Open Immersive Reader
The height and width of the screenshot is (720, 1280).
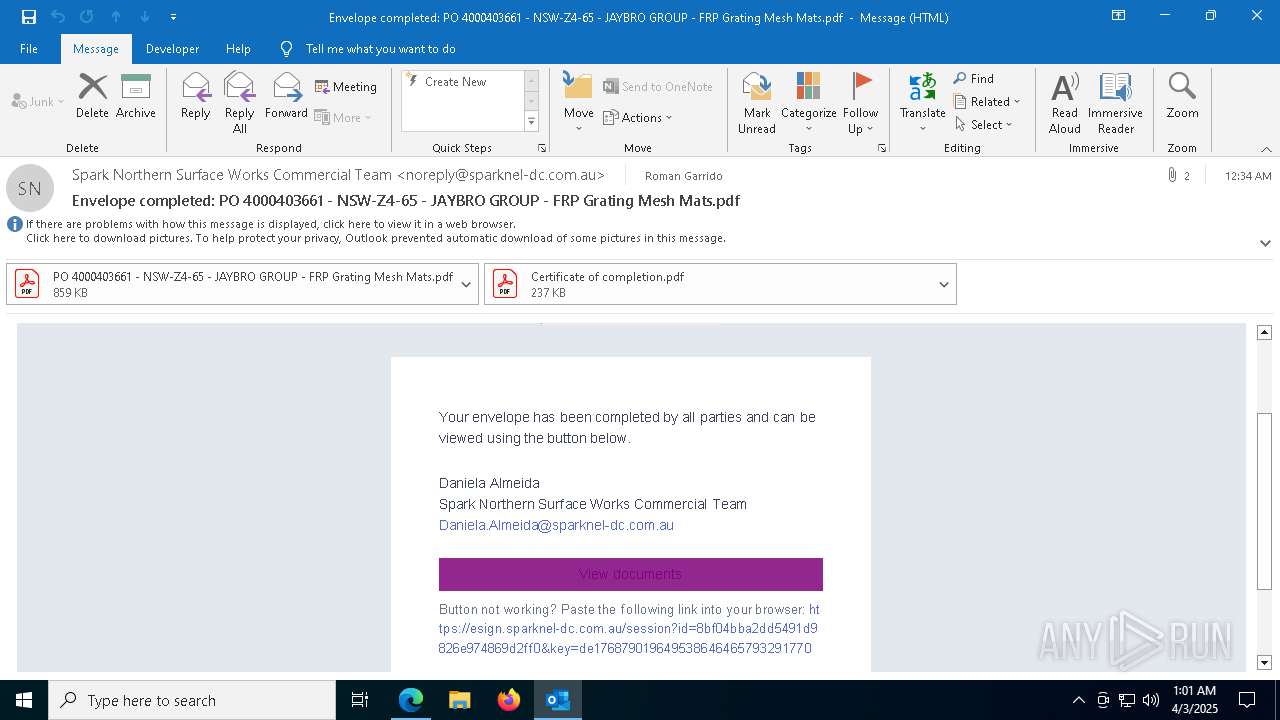coord(1115,103)
